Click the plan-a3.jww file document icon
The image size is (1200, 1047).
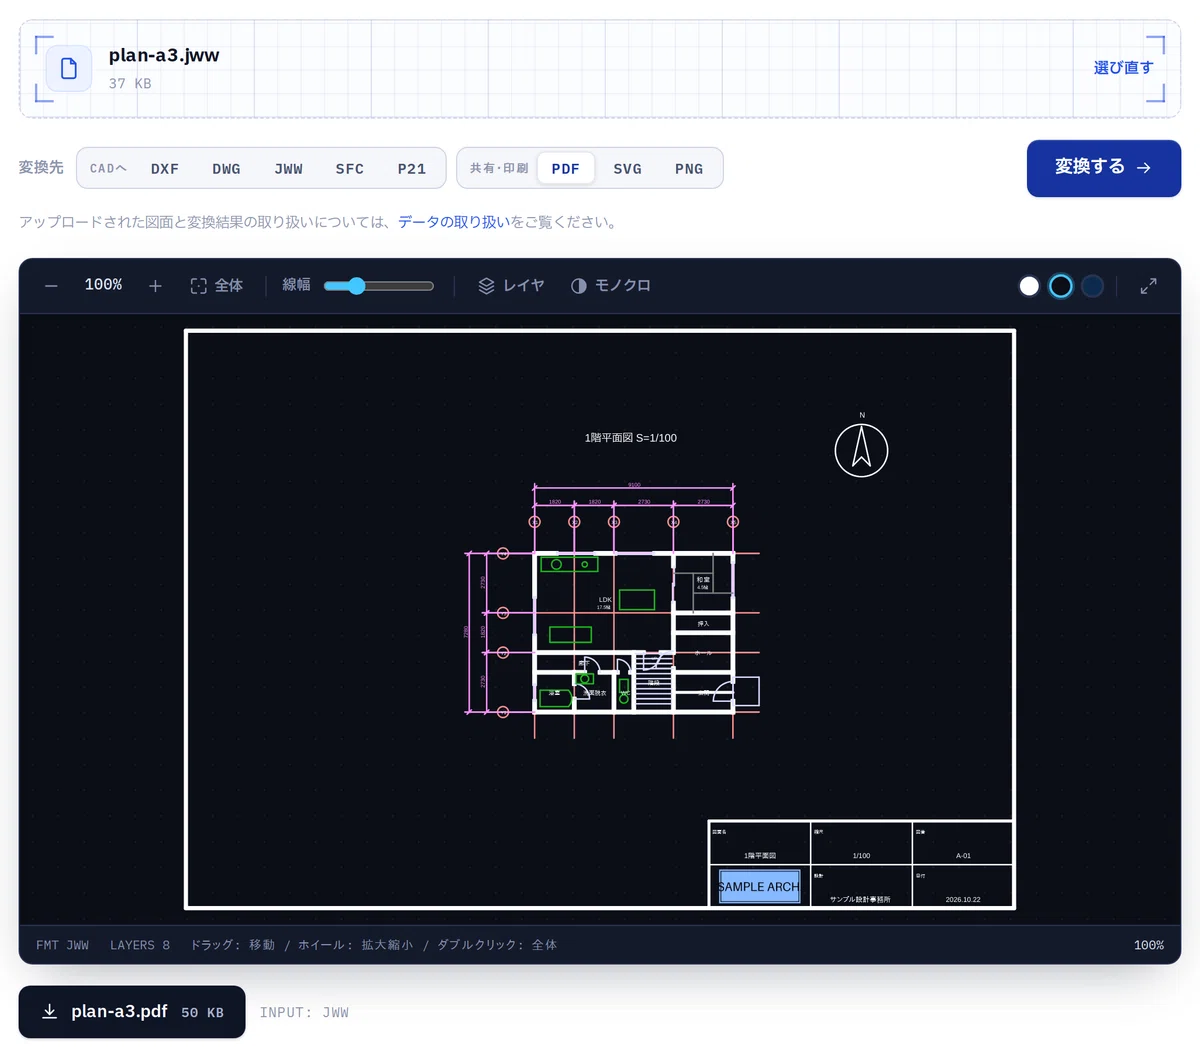69,68
